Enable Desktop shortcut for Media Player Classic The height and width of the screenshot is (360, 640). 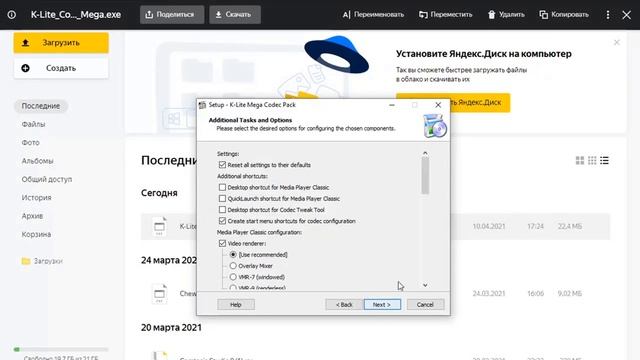[x=222, y=187]
